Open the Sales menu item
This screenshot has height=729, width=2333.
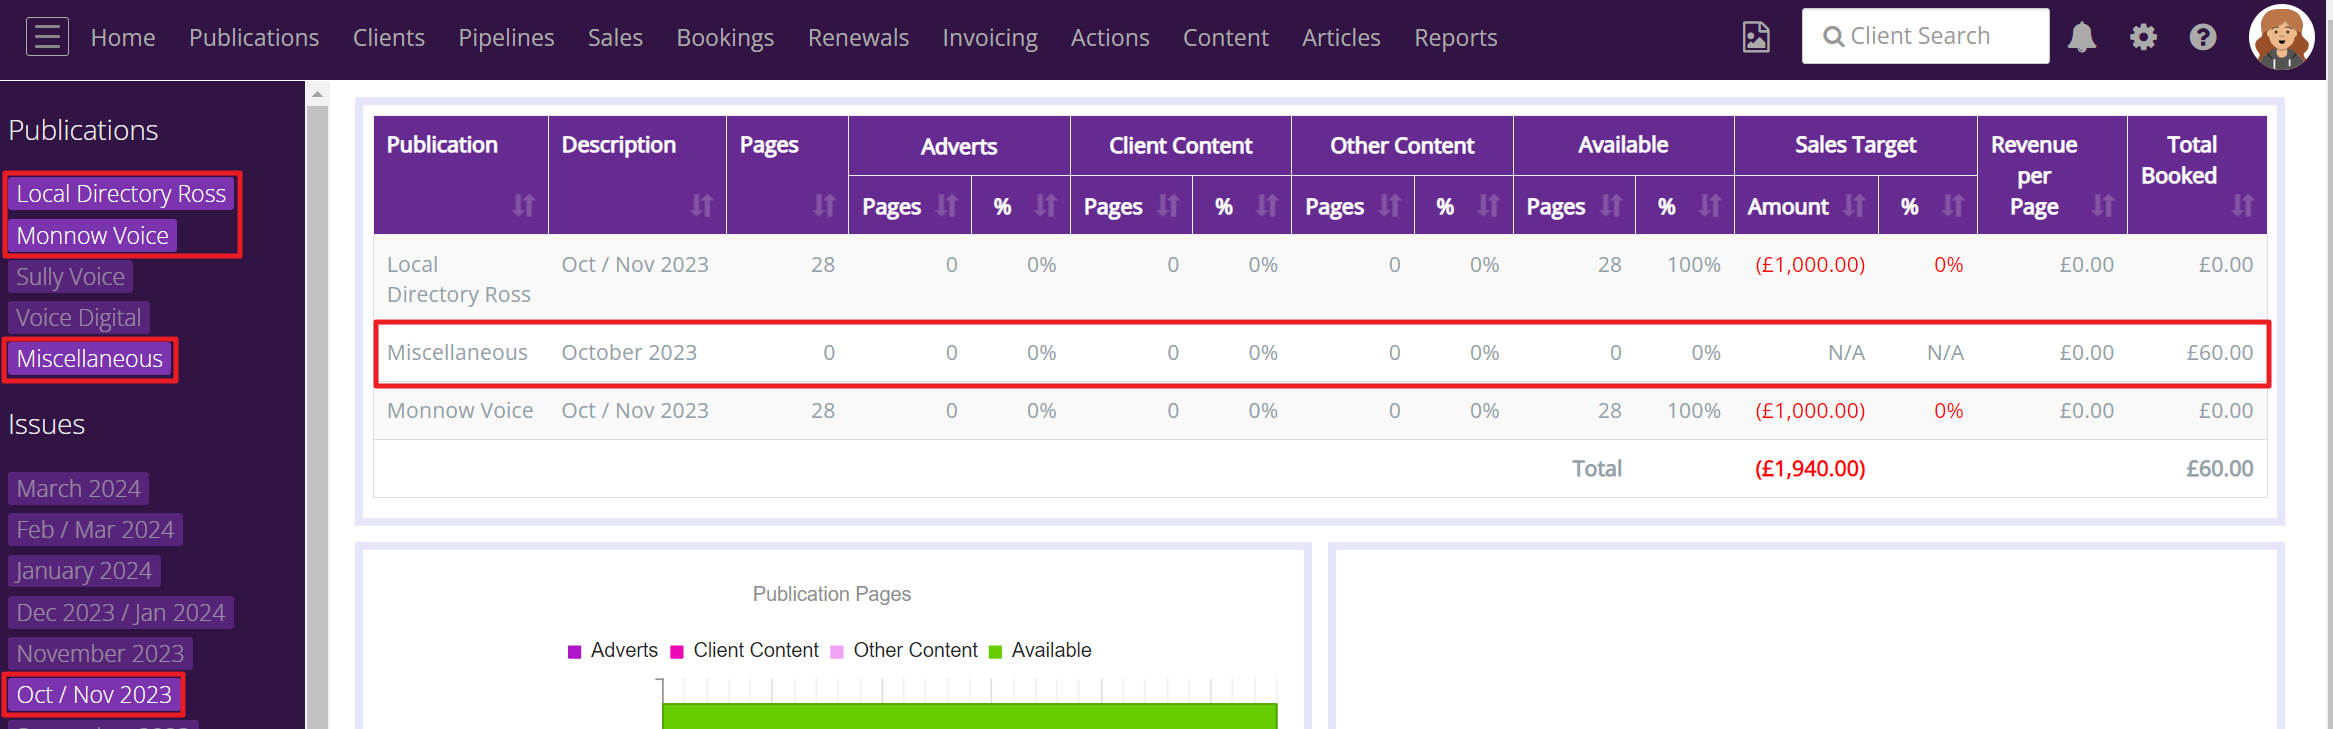coord(615,37)
